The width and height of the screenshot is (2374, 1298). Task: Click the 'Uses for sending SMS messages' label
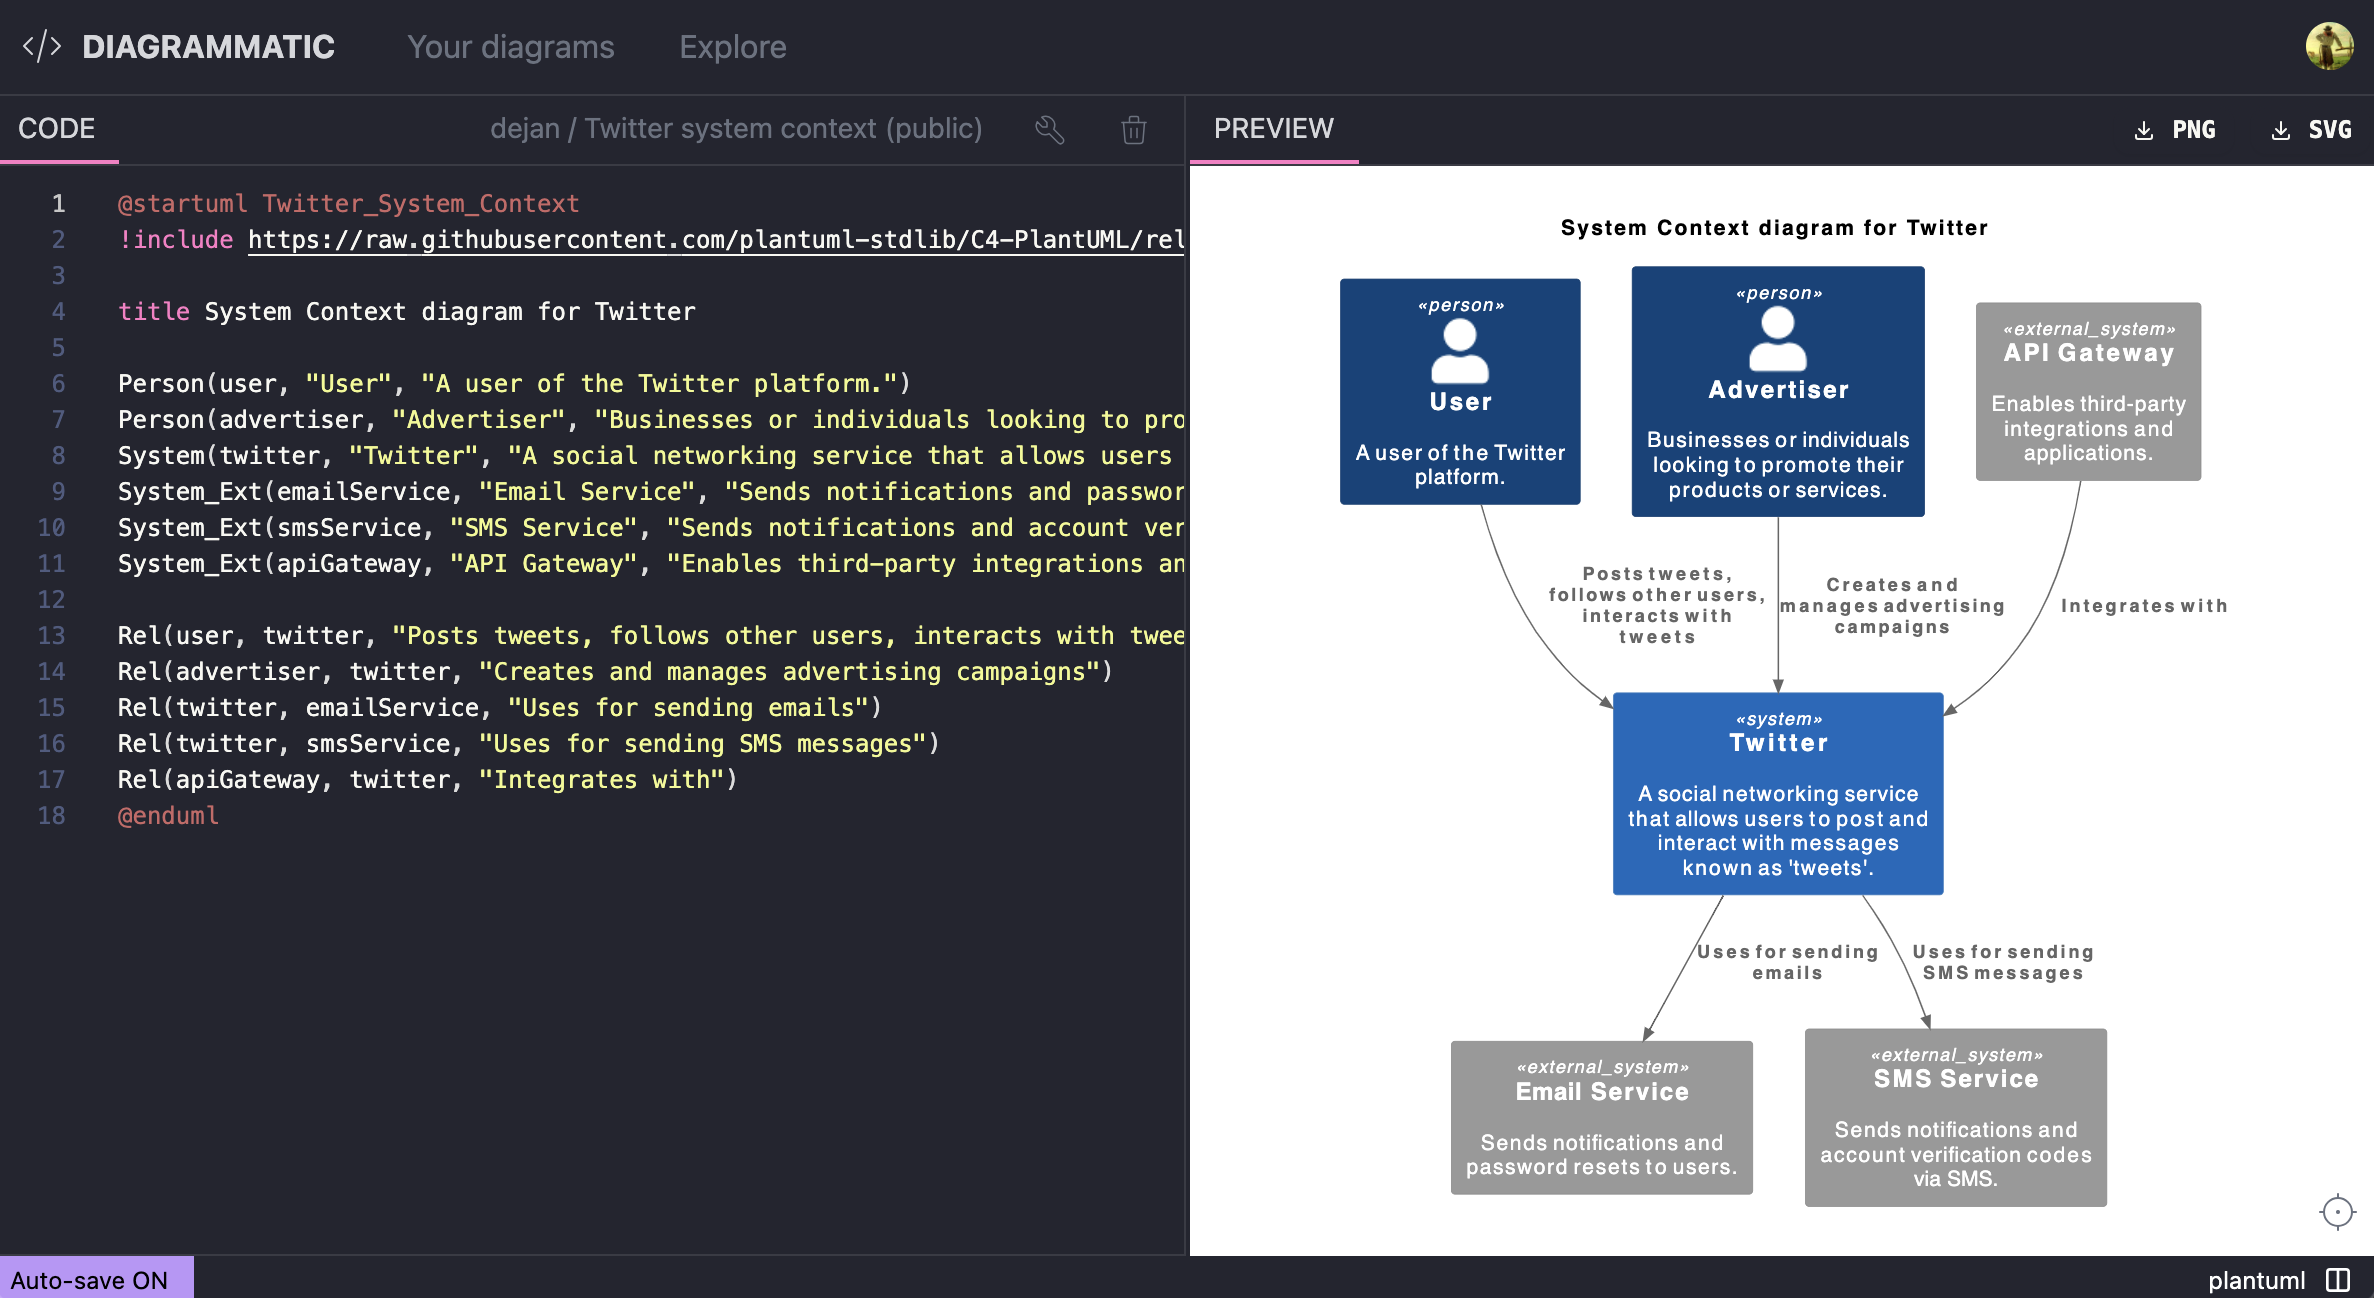[2003, 962]
